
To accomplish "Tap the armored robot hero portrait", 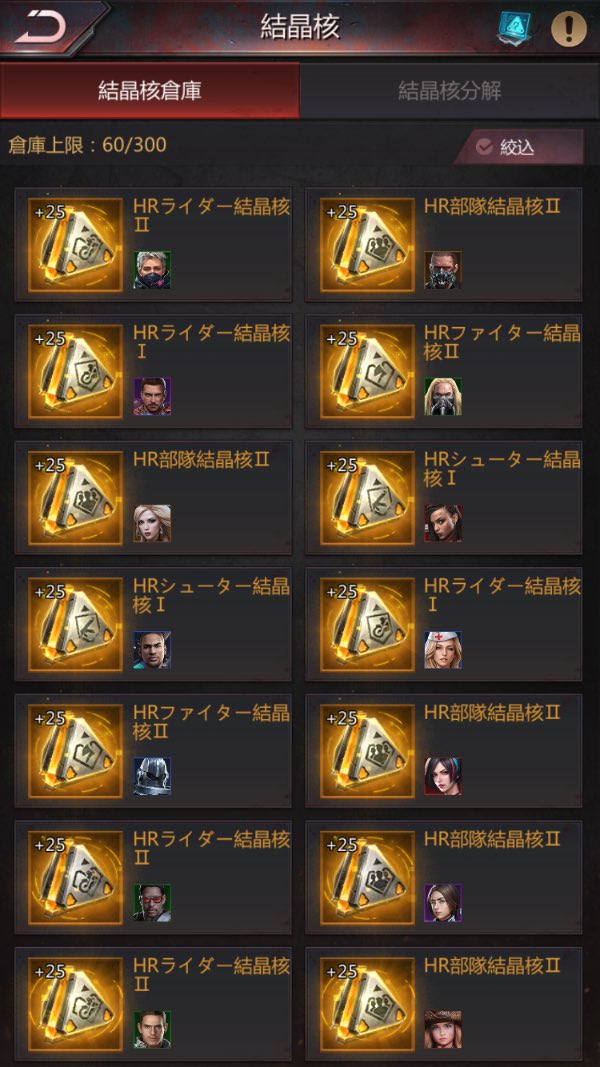I will (152, 776).
